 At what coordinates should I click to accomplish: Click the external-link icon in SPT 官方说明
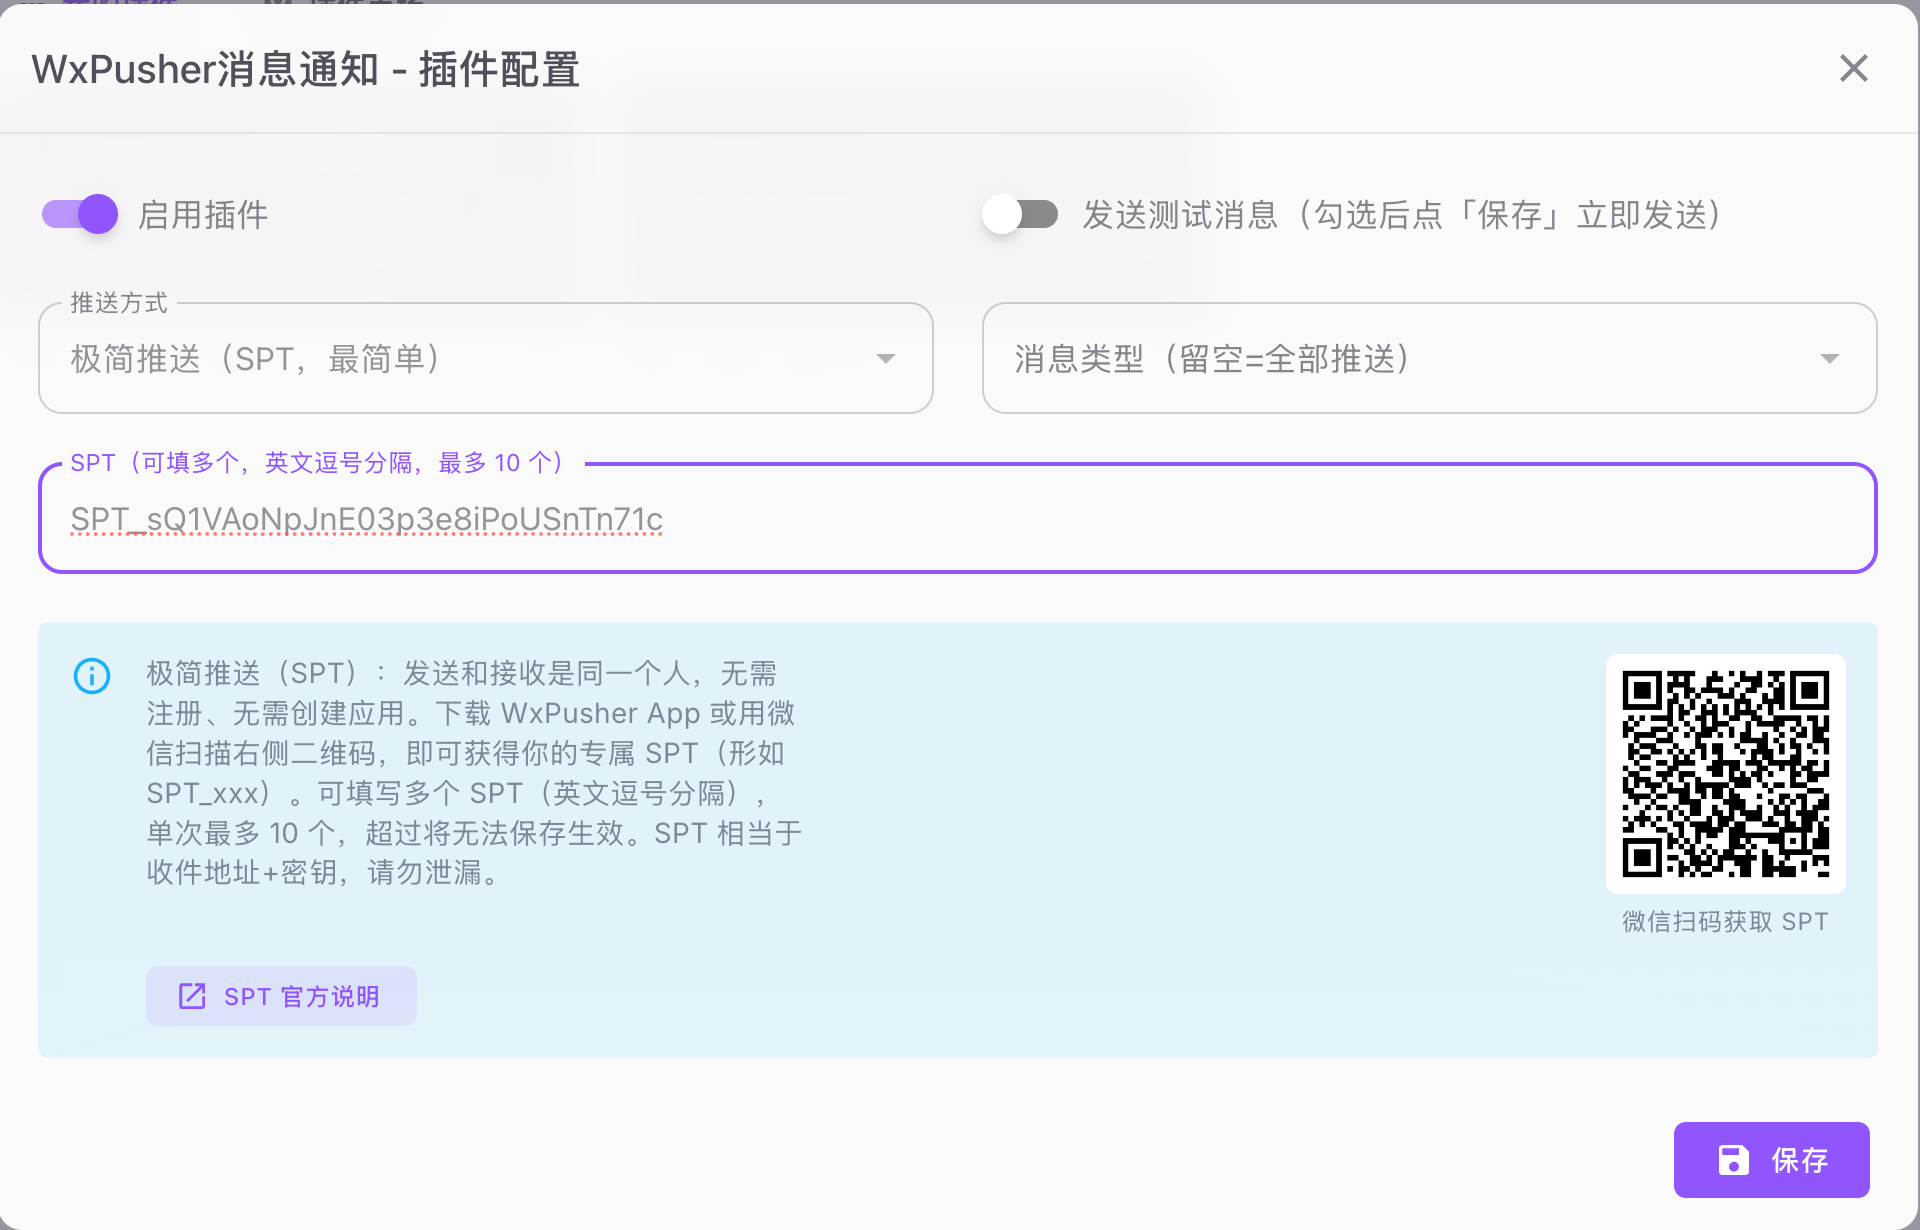[192, 996]
